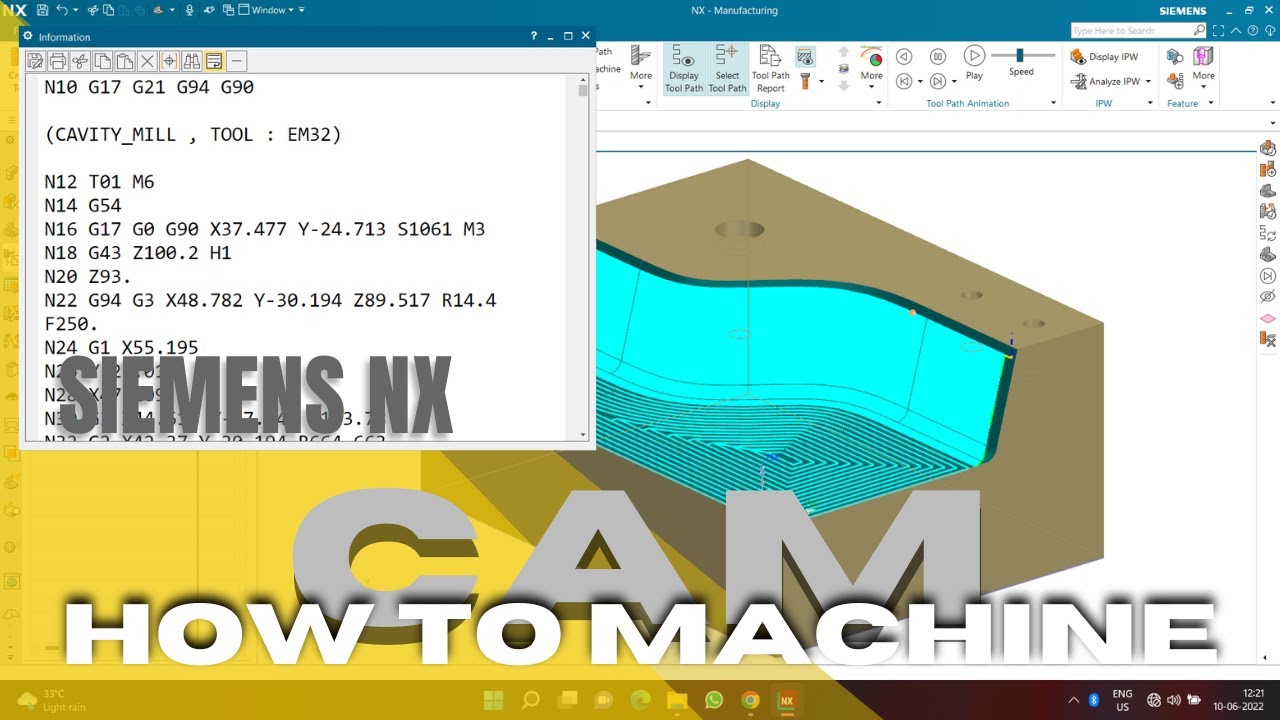Click the line N14 G54 in the listing

(x=82, y=206)
